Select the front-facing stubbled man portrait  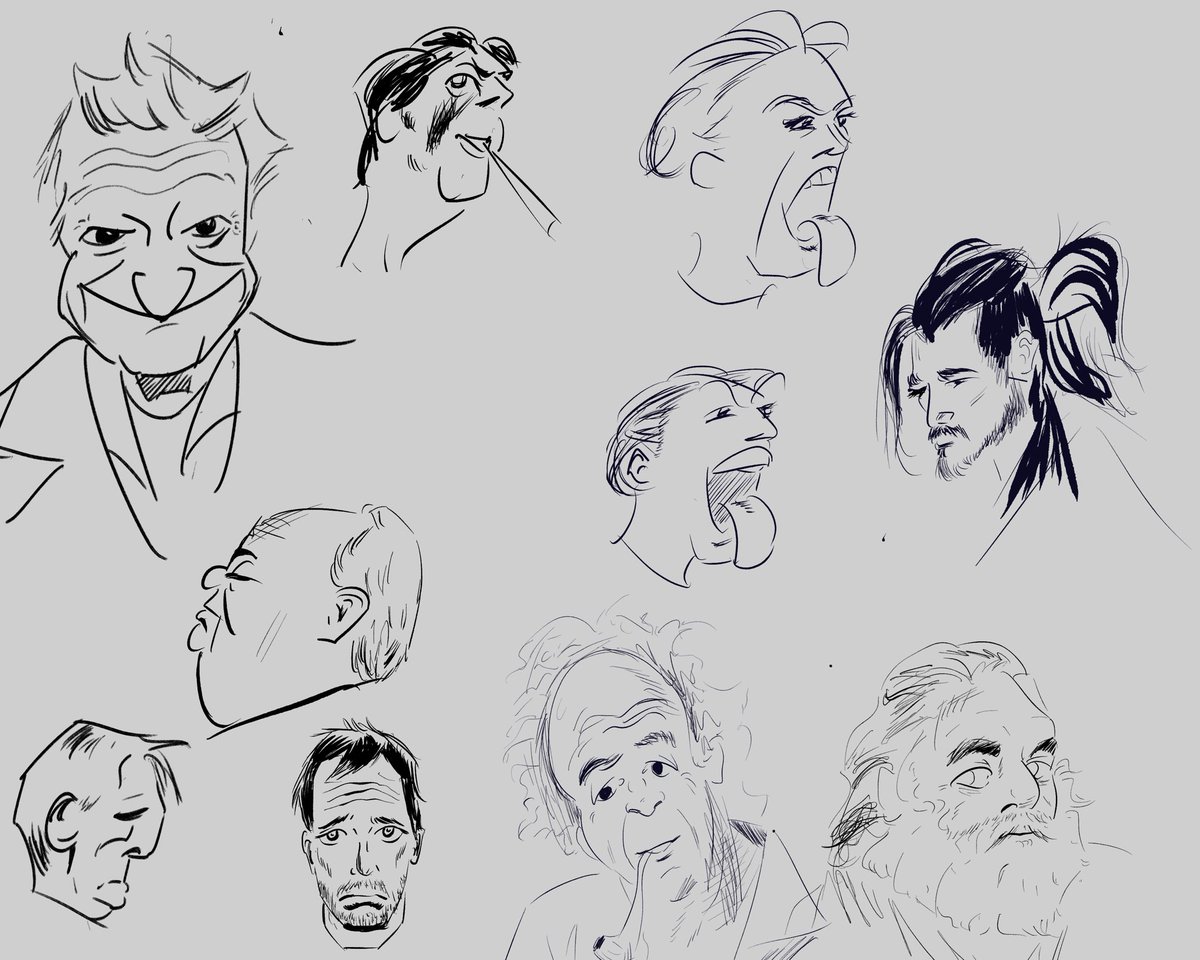(x=358, y=835)
